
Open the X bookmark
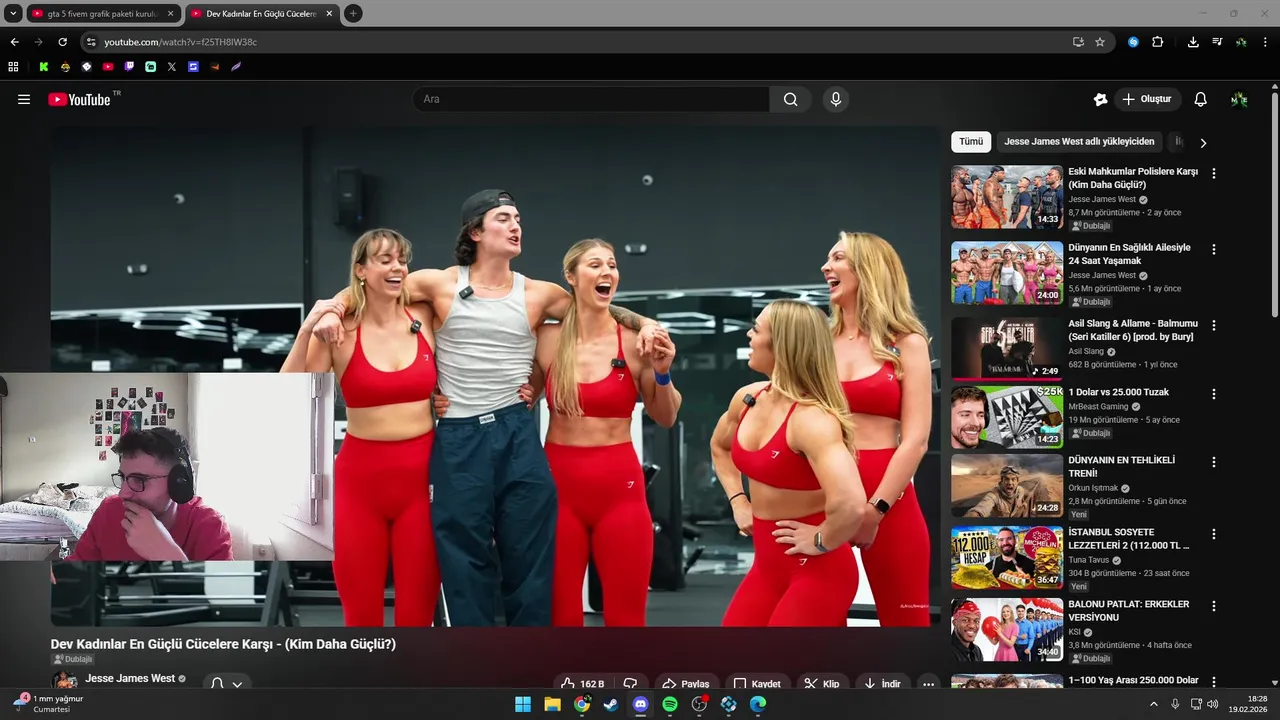172,67
